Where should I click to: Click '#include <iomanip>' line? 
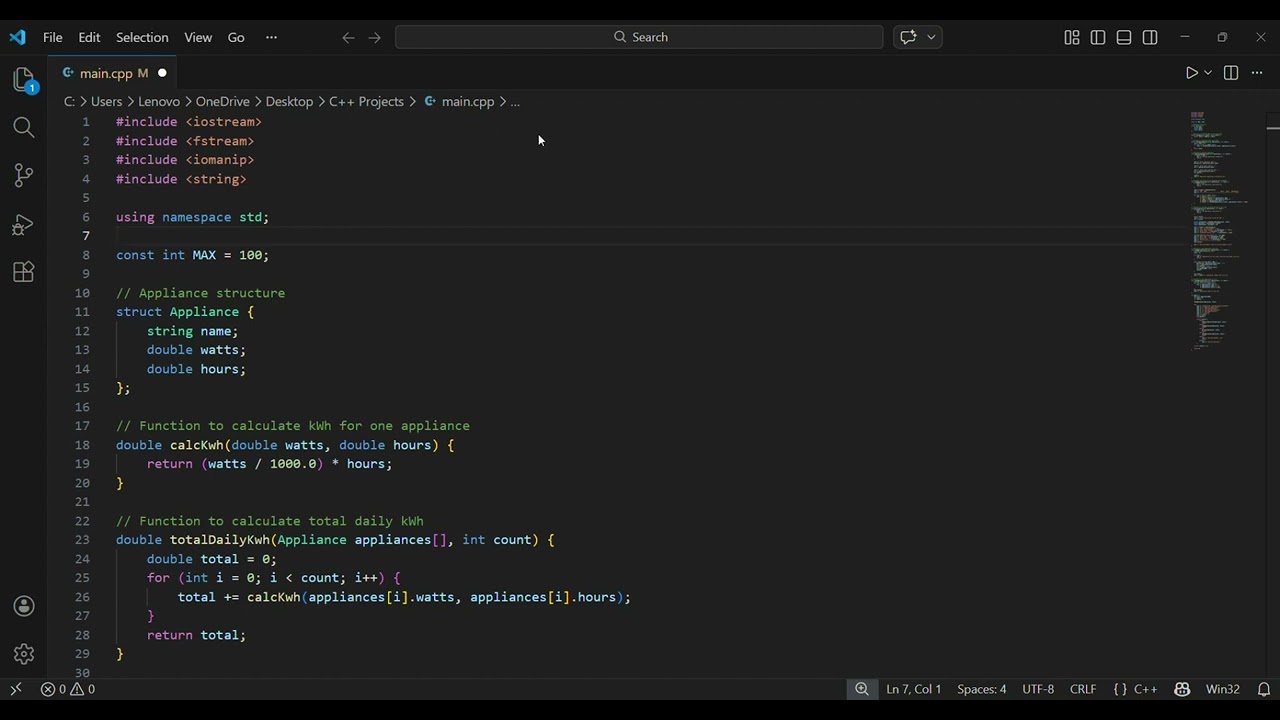[185, 160]
